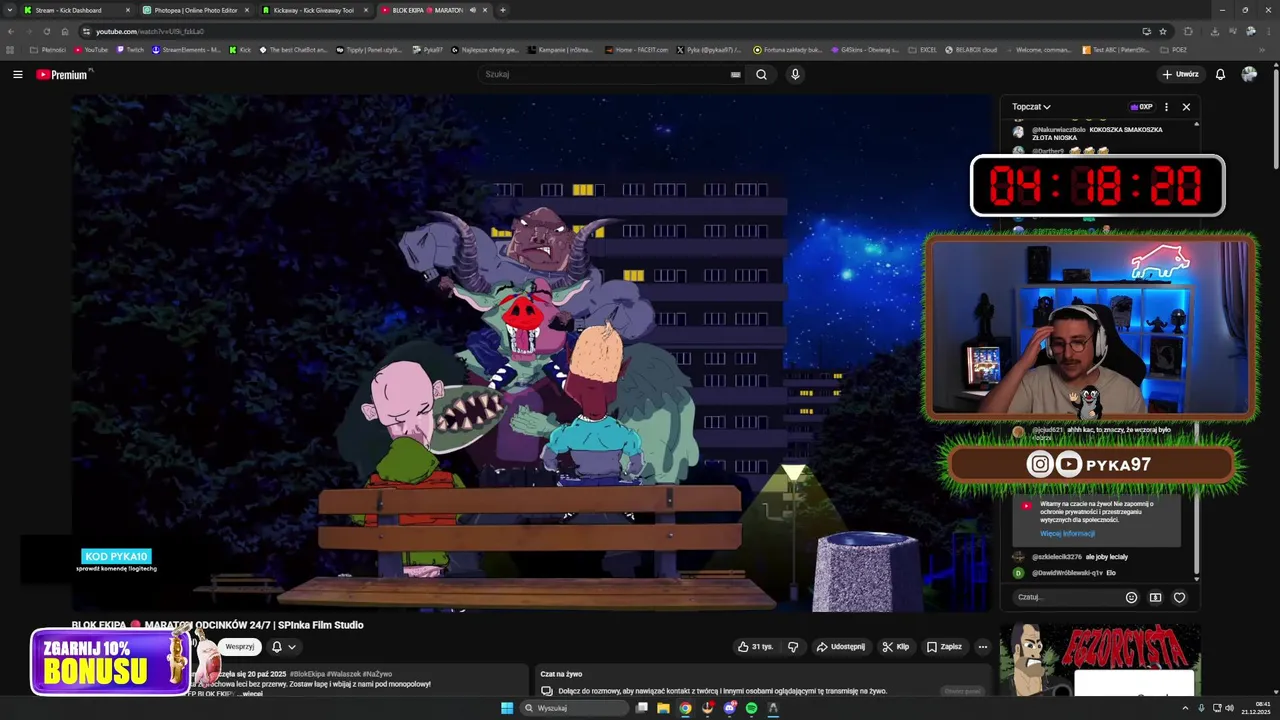Open Więcej informacji link in chat notice
Screen dimensions: 1280x720
pyautogui.click(x=1067, y=533)
